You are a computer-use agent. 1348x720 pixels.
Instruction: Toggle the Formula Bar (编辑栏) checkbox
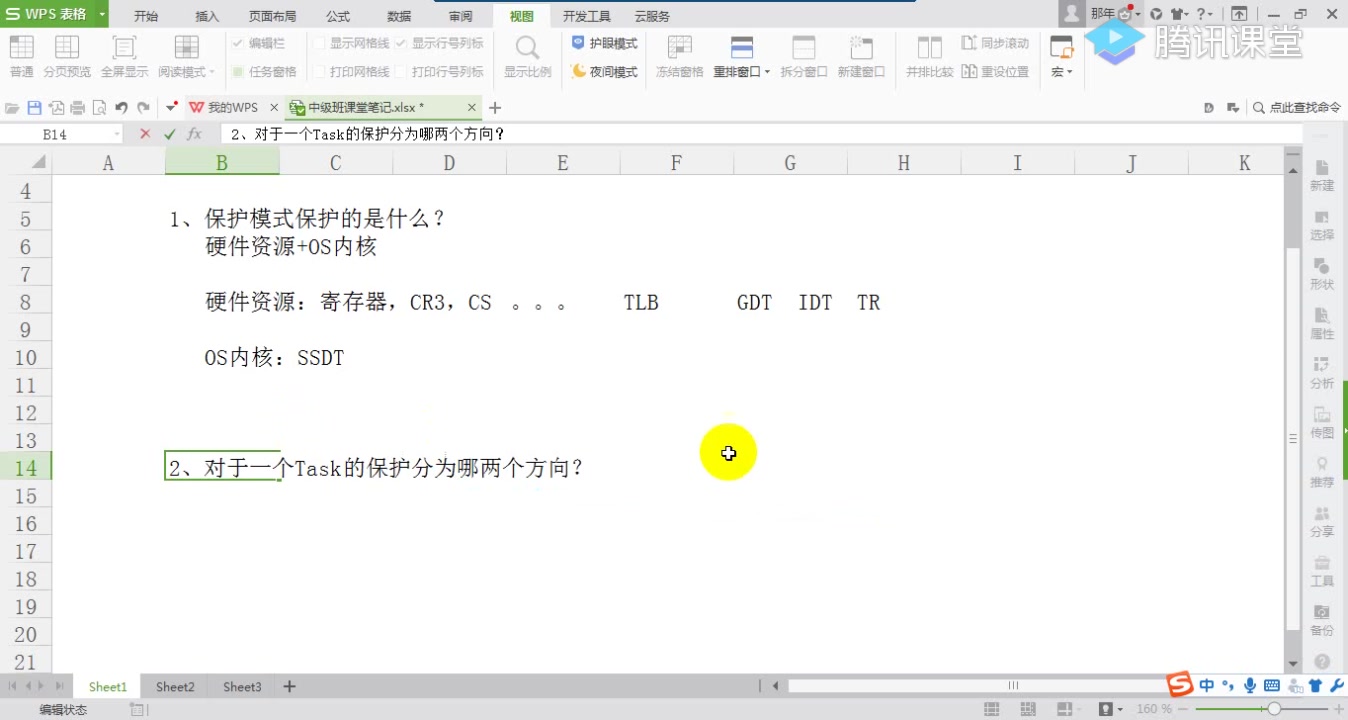pyautogui.click(x=238, y=44)
